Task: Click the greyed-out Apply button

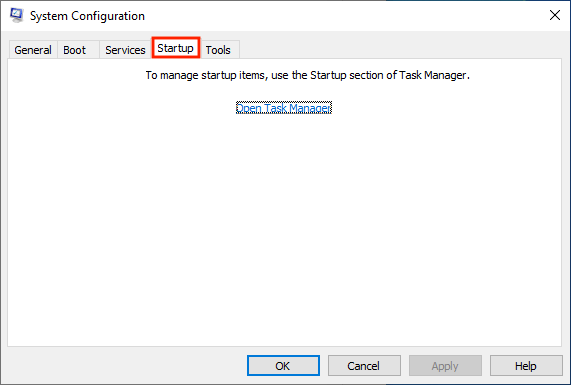Action: tap(445, 366)
